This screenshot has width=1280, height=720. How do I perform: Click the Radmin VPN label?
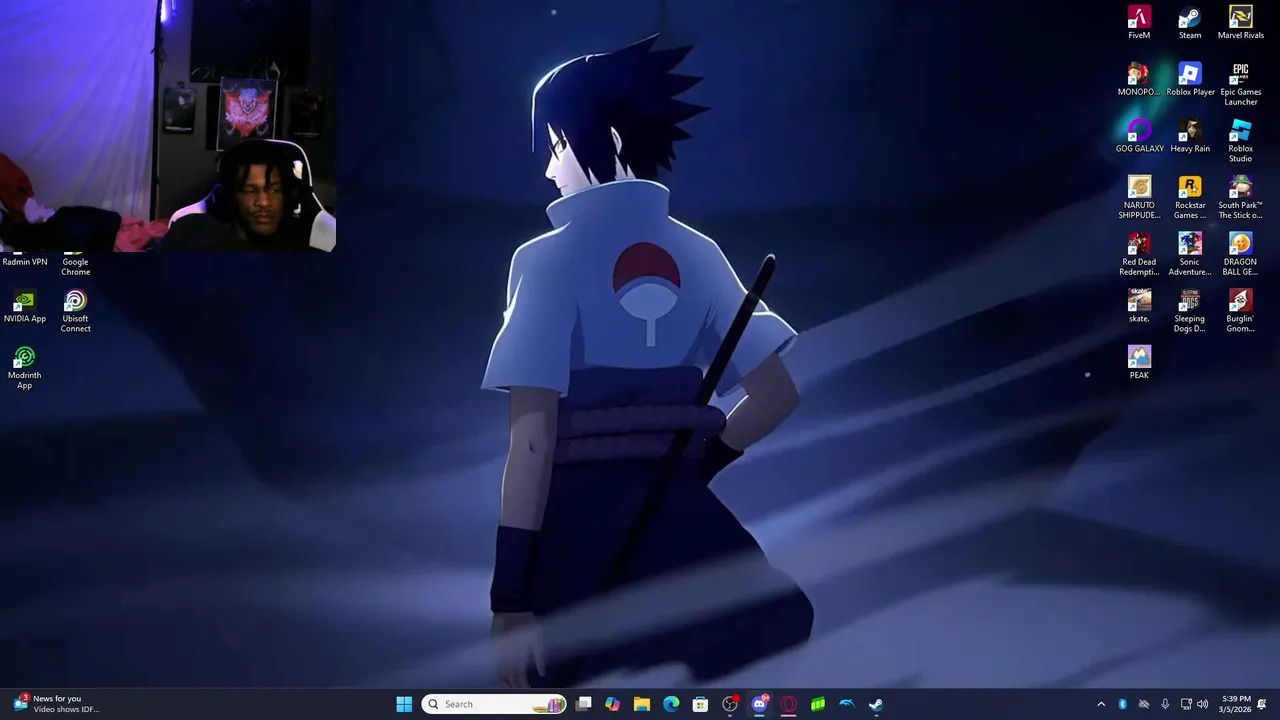(x=25, y=262)
